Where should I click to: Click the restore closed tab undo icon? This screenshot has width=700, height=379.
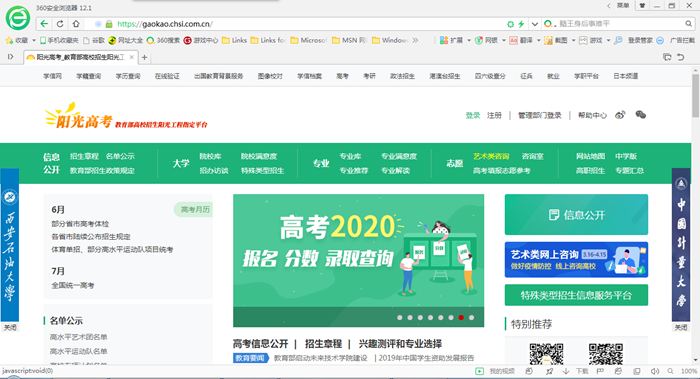coord(681,57)
